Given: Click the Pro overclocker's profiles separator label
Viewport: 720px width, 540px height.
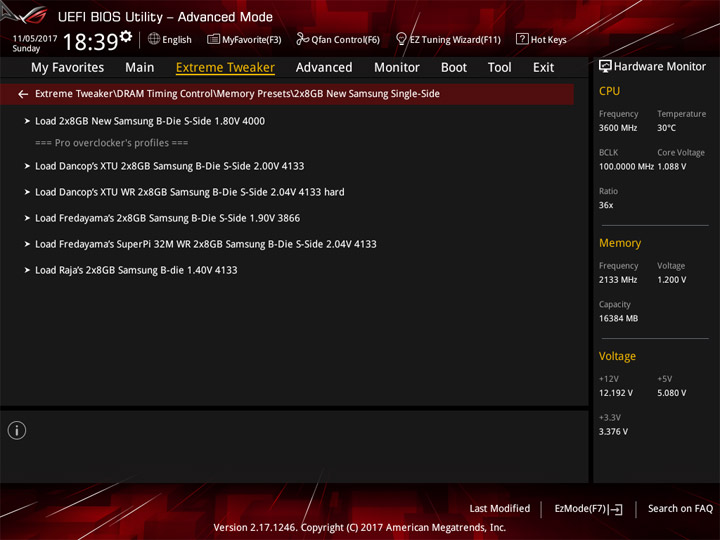Looking at the screenshot, I should 112,143.
